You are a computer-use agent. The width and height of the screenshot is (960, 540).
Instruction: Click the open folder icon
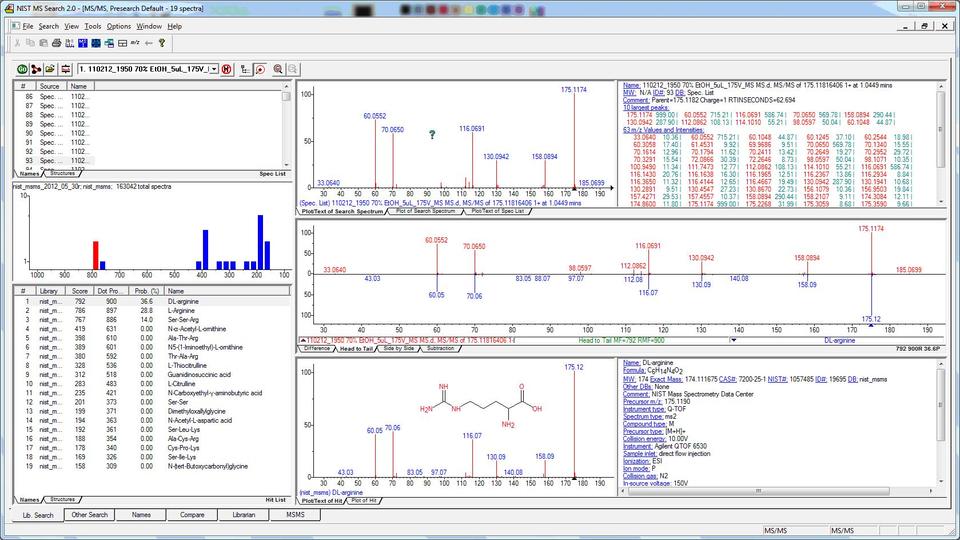[x=51, y=69]
